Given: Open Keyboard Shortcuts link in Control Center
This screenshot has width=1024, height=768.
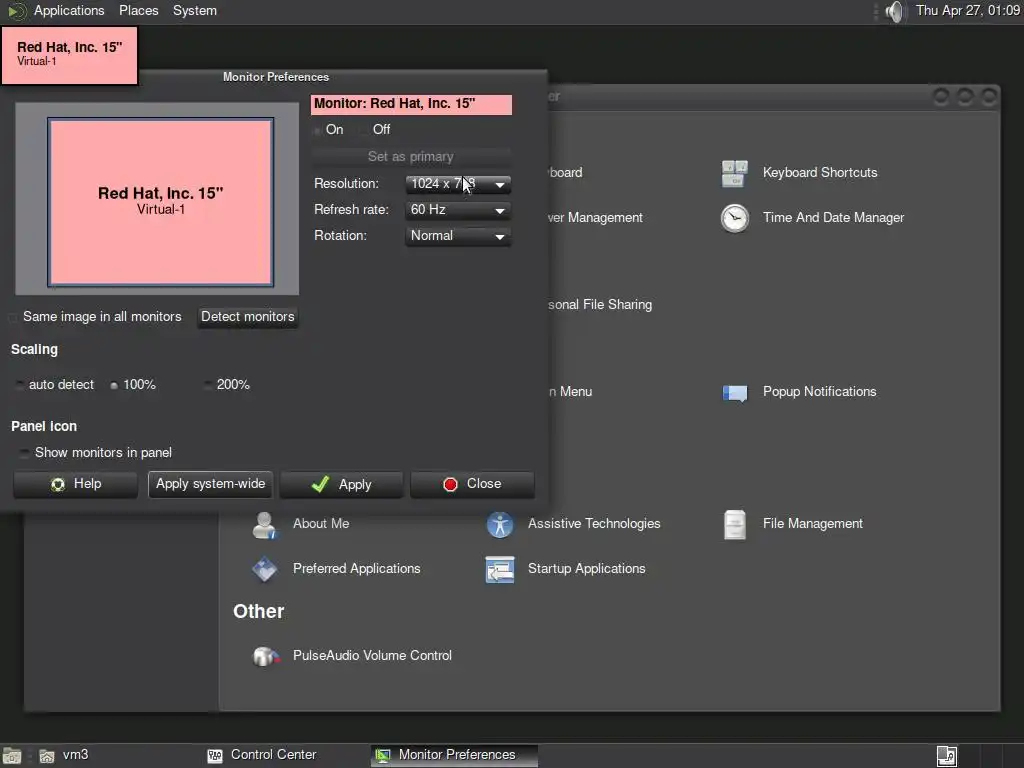Looking at the screenshot, I should [x=820, y=173].
